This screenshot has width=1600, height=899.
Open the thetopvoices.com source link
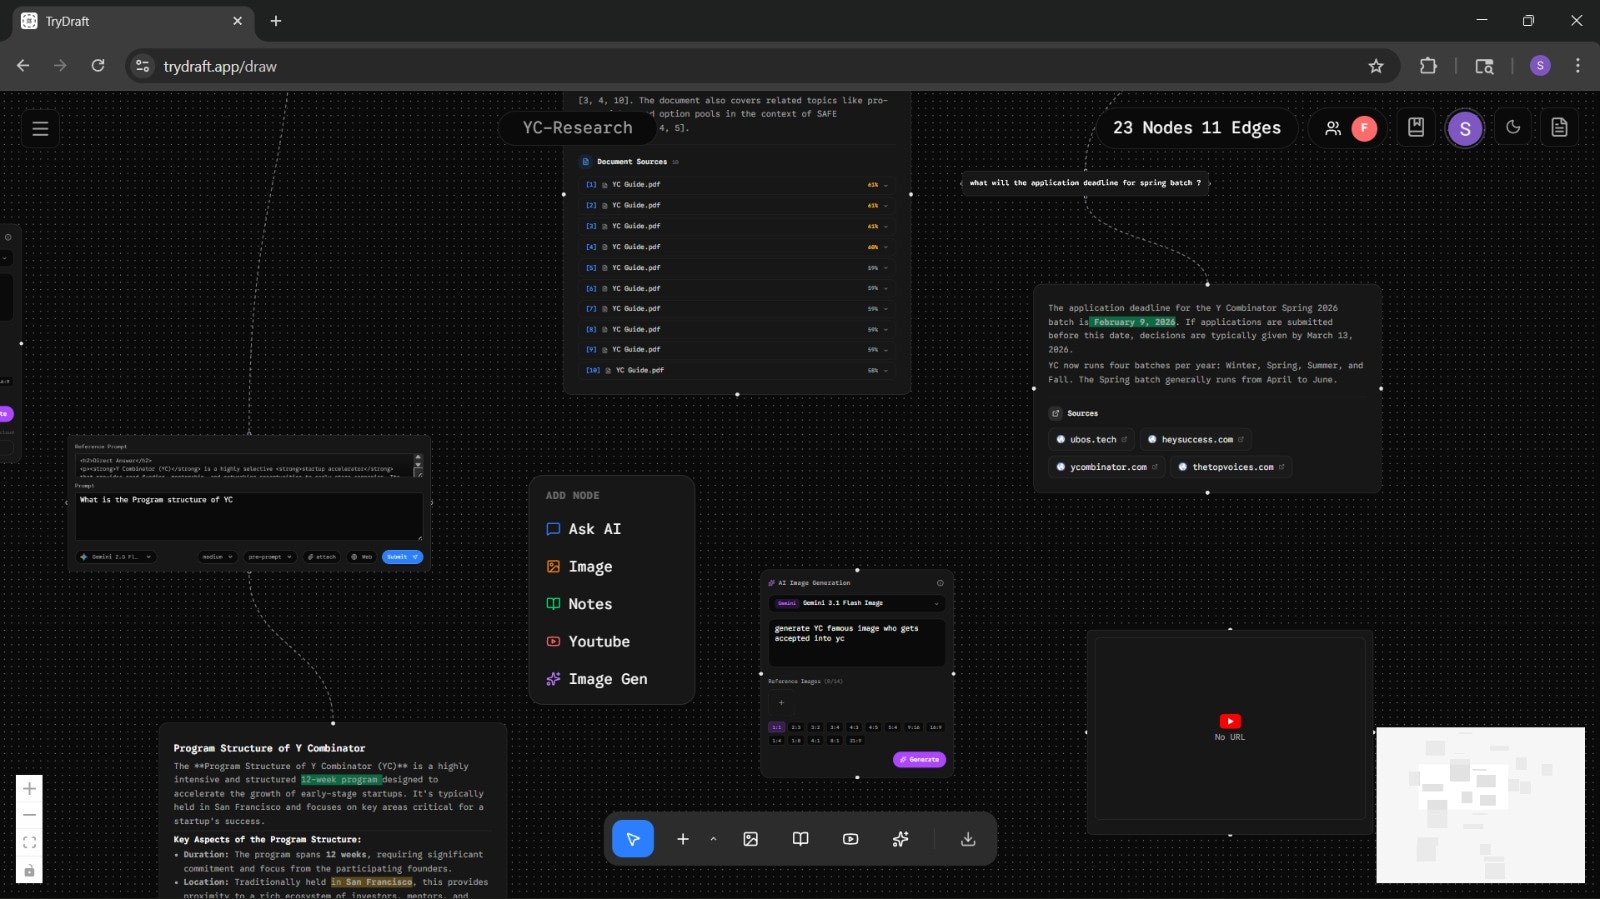1232,467
